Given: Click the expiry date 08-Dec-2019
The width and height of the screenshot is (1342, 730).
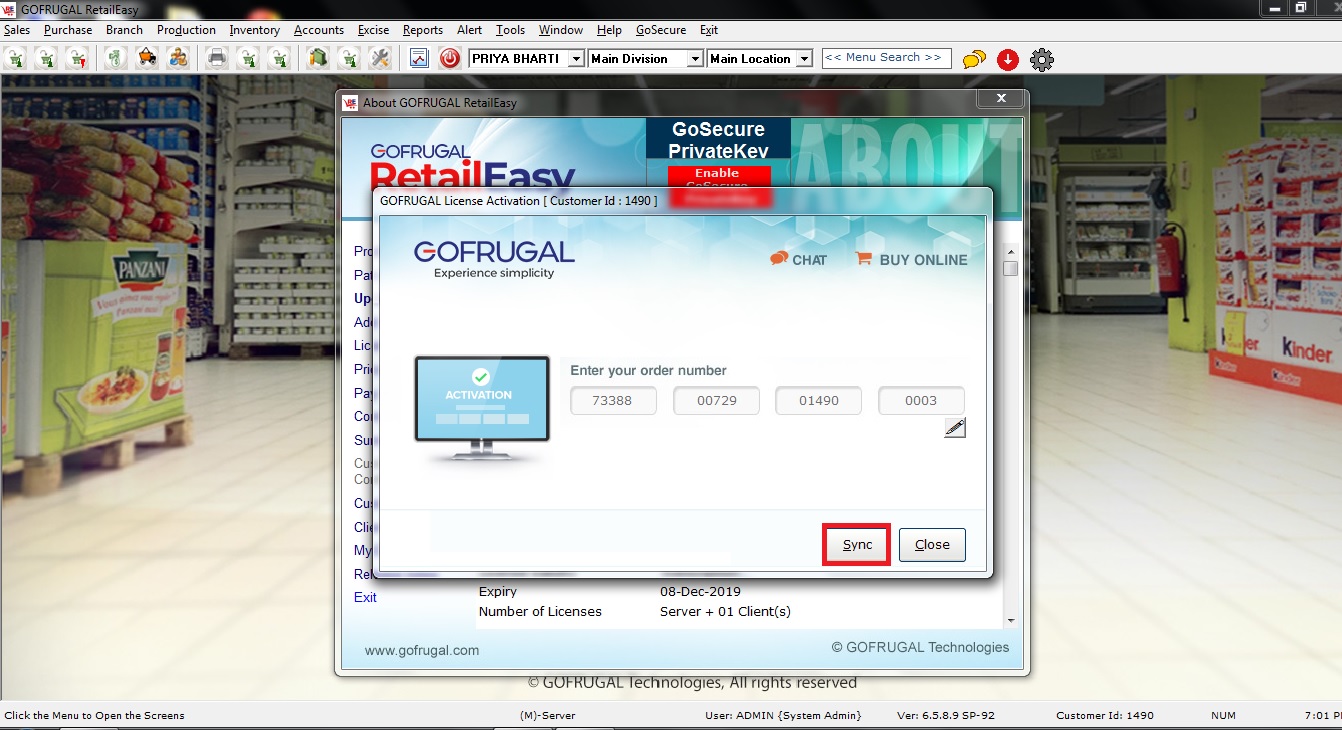Looking at the screenshot, I should point(700,591).
